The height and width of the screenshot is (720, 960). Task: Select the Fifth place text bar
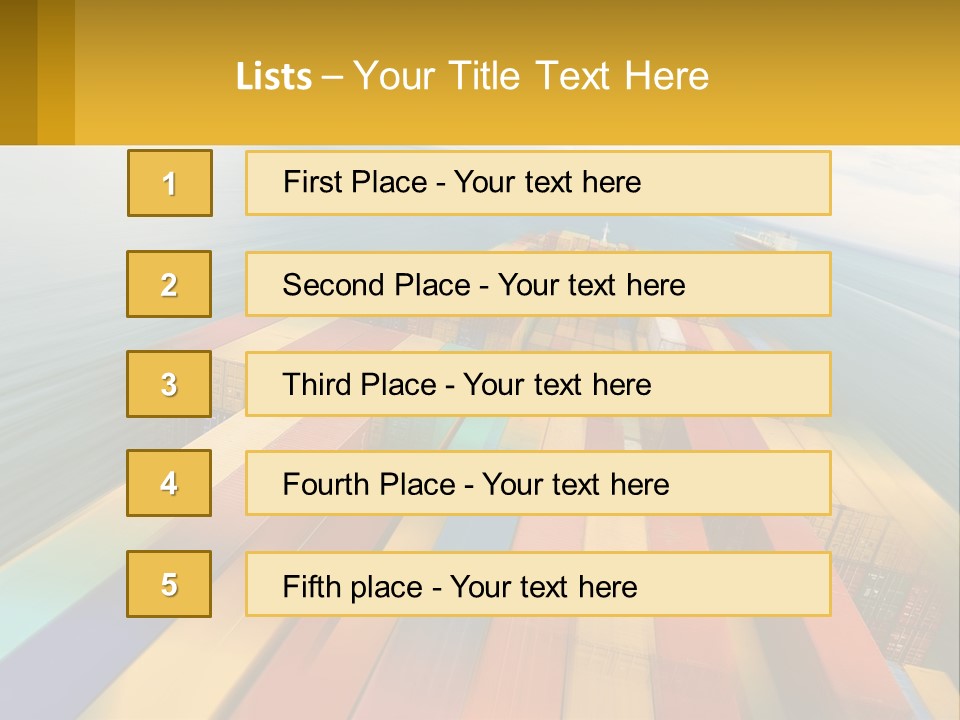(538, 584)
